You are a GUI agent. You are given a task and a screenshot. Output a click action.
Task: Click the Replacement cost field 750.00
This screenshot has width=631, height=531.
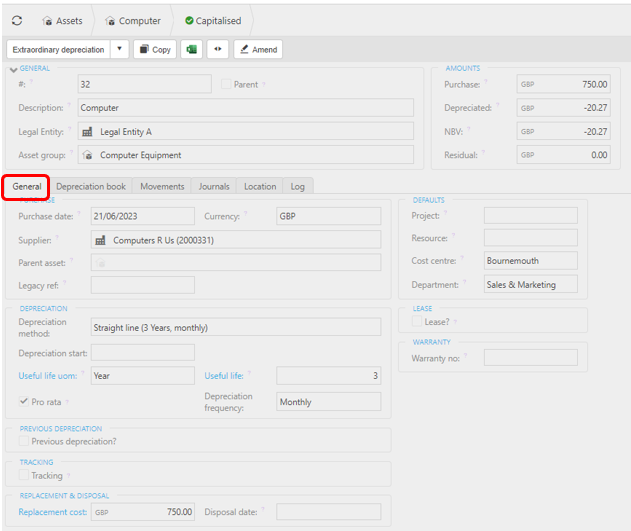pos(143,512)
